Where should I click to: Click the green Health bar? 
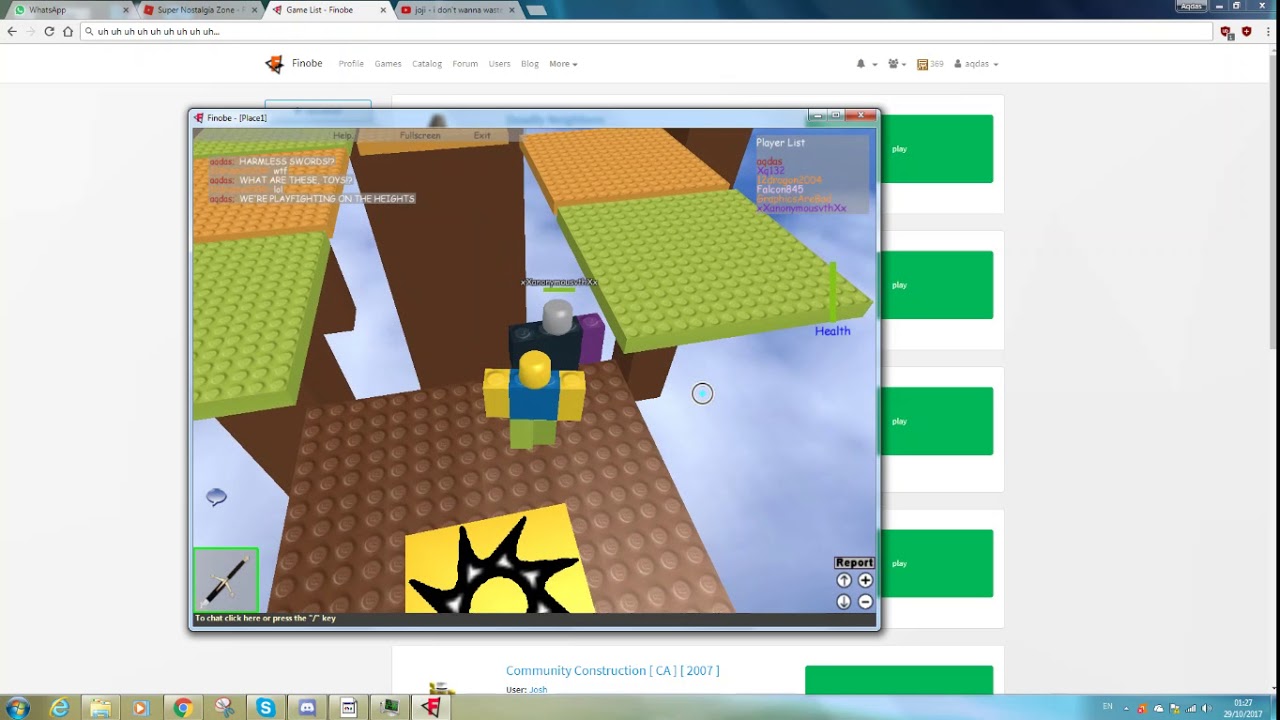(832, 292)
